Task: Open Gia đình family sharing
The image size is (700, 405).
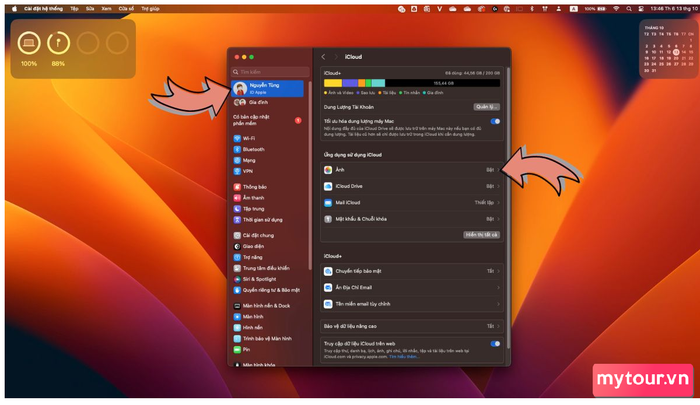Action: click(x=257, y=102)
